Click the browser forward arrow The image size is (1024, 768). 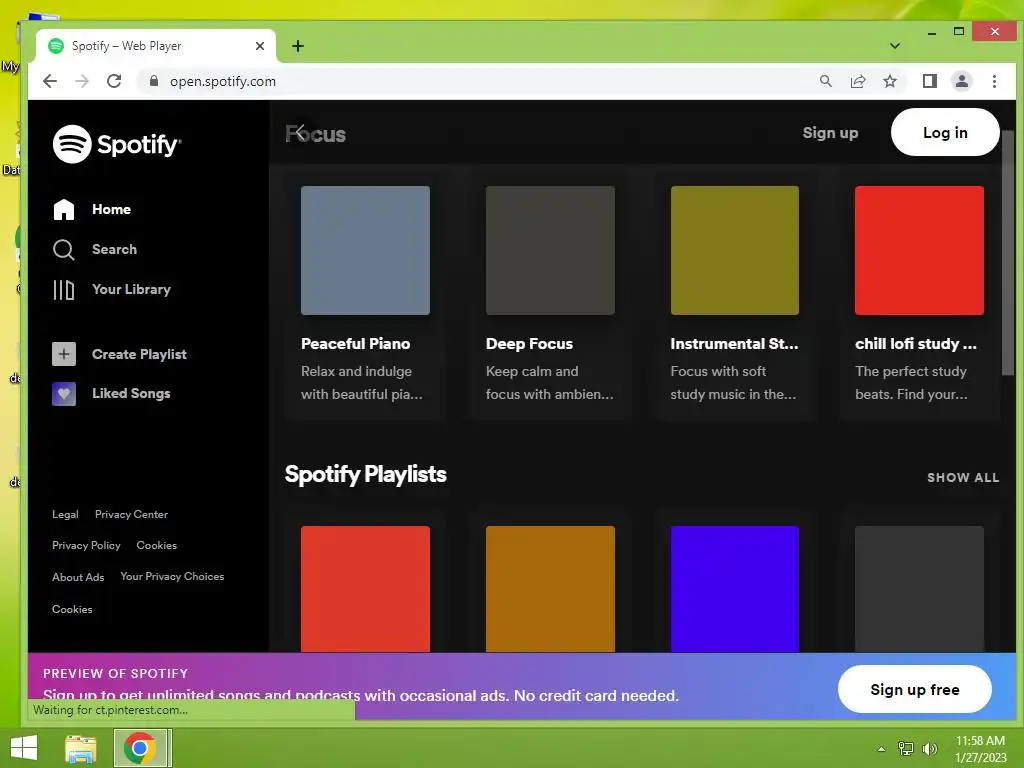coord(82,81)
